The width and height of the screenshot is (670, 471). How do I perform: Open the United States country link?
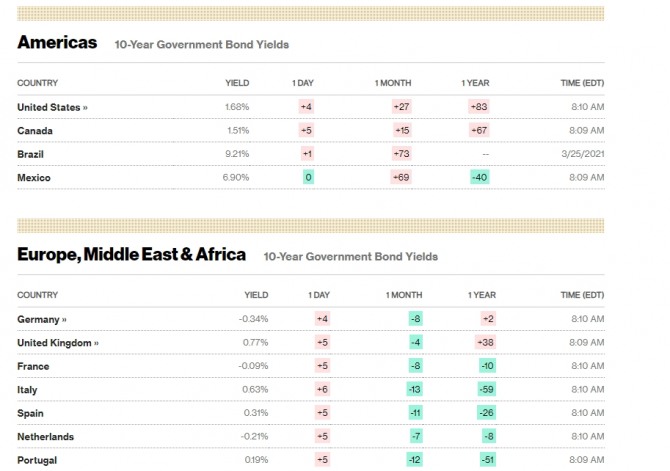[x=52, y=107]
